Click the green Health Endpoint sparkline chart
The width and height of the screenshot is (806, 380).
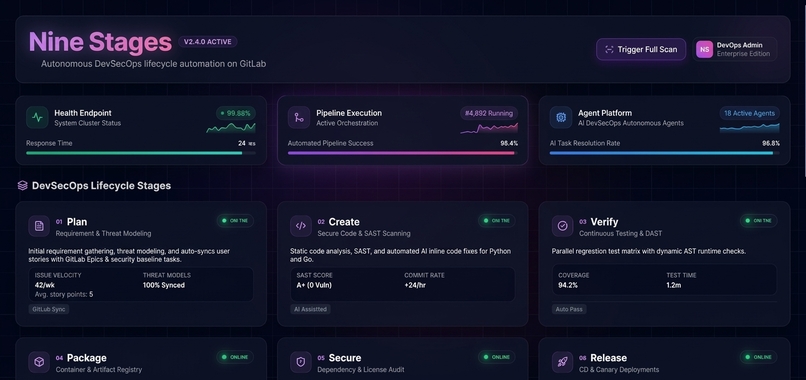[x=231, y=128]
